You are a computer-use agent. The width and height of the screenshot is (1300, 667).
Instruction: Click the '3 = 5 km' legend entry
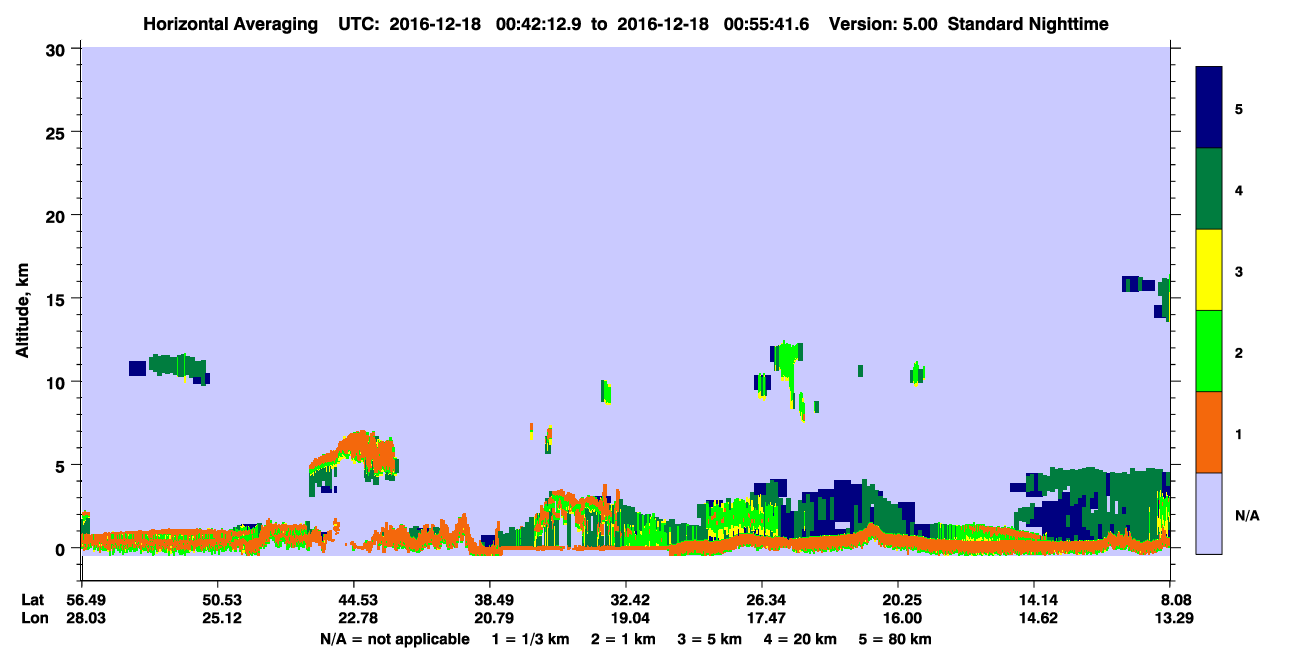pos(713,638)
